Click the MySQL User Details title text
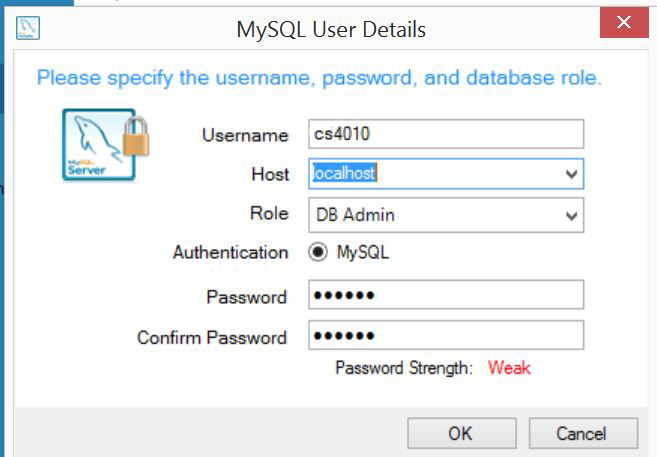Screen dimensions: 657x457 tap(331, 30)
